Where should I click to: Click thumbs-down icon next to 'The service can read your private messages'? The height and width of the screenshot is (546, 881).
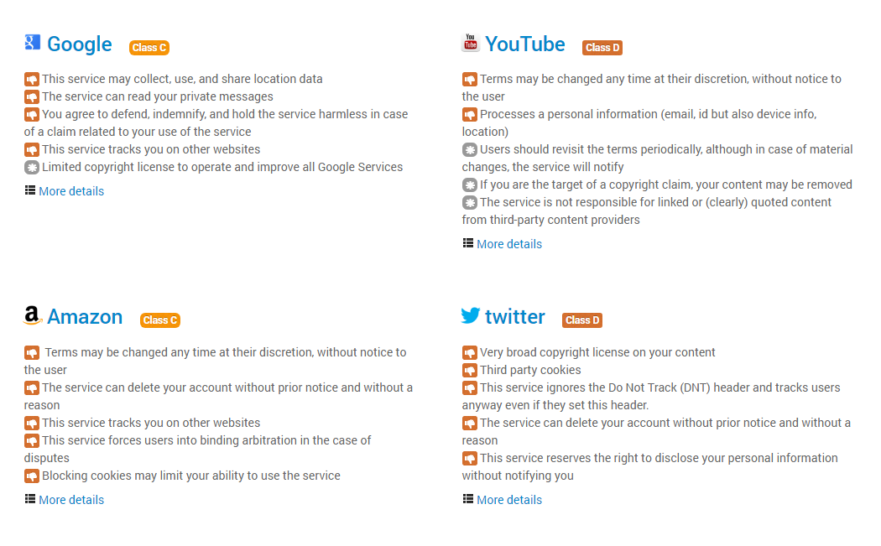click(31, 97)
